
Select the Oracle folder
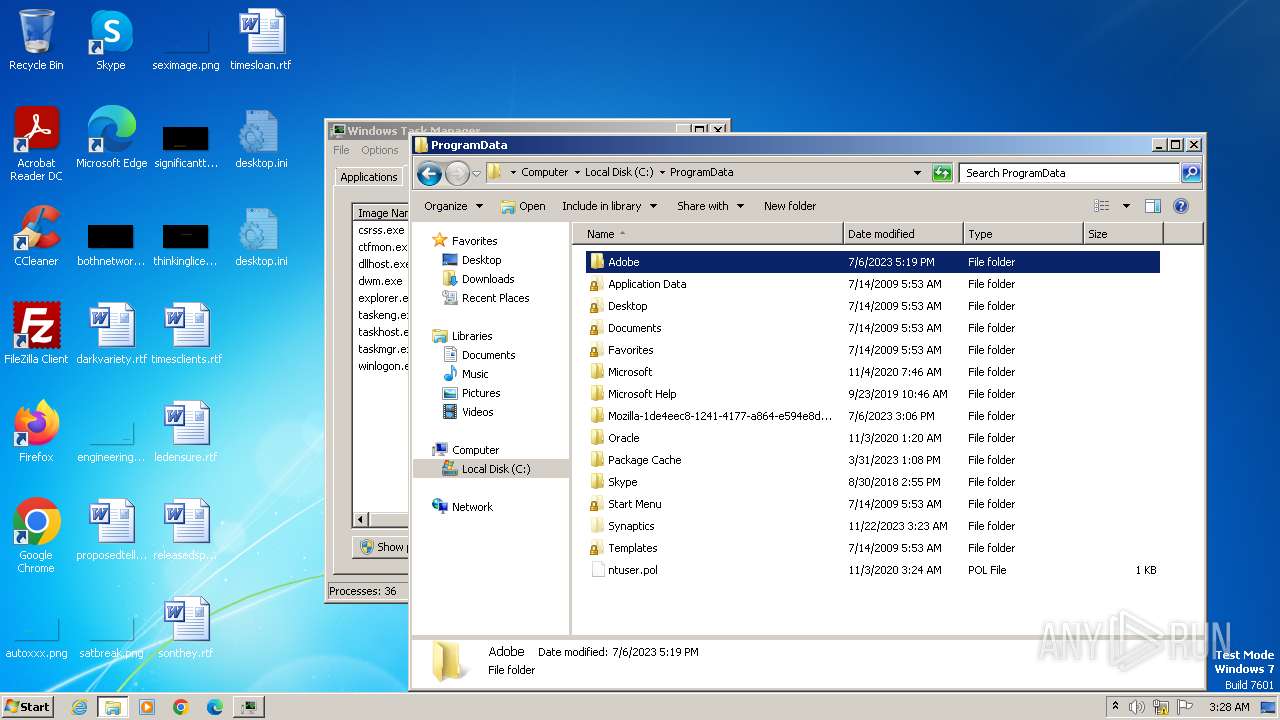[872, 438]
